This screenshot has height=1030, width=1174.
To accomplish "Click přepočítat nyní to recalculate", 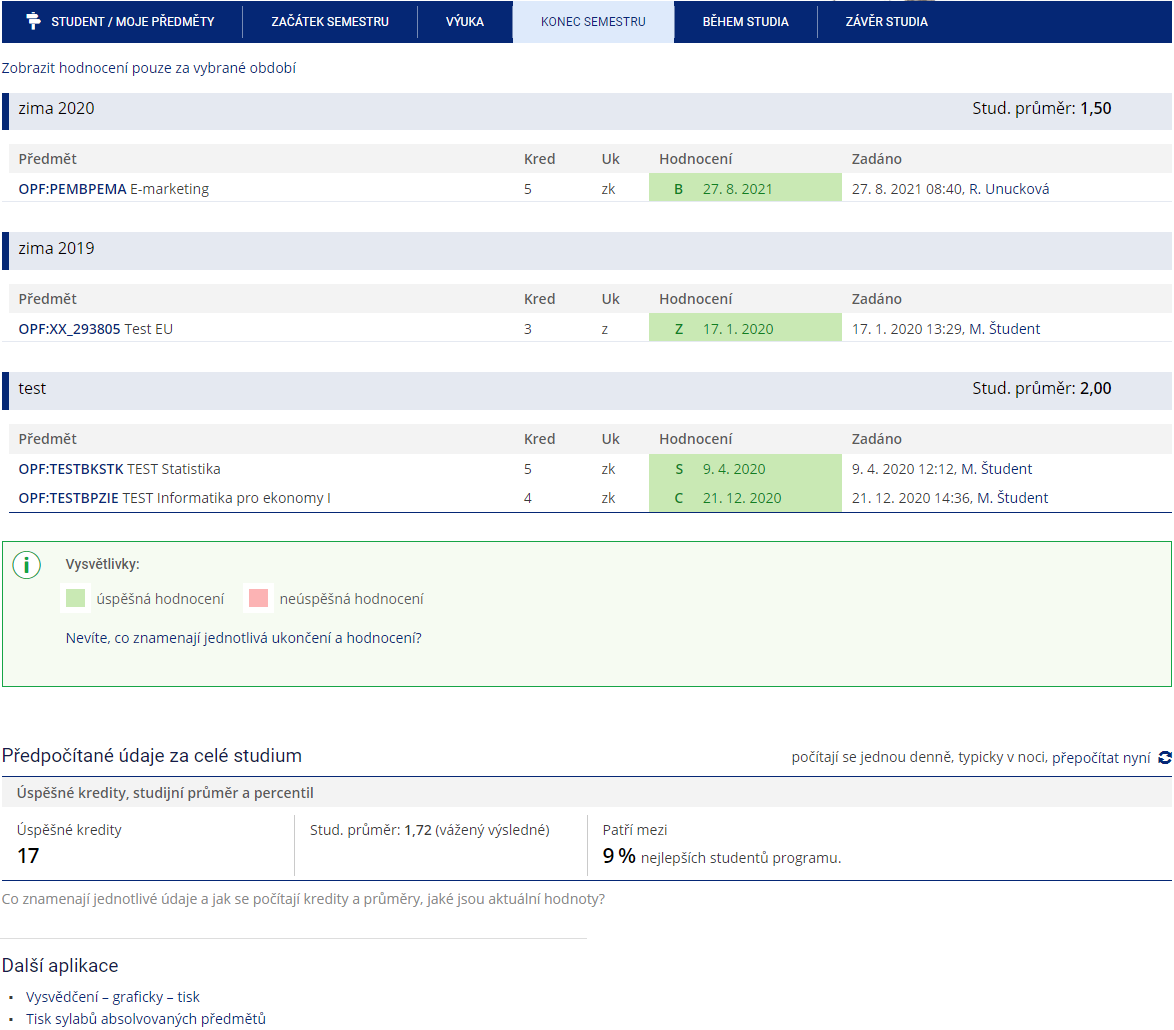I will click(x=1101, y=758).
